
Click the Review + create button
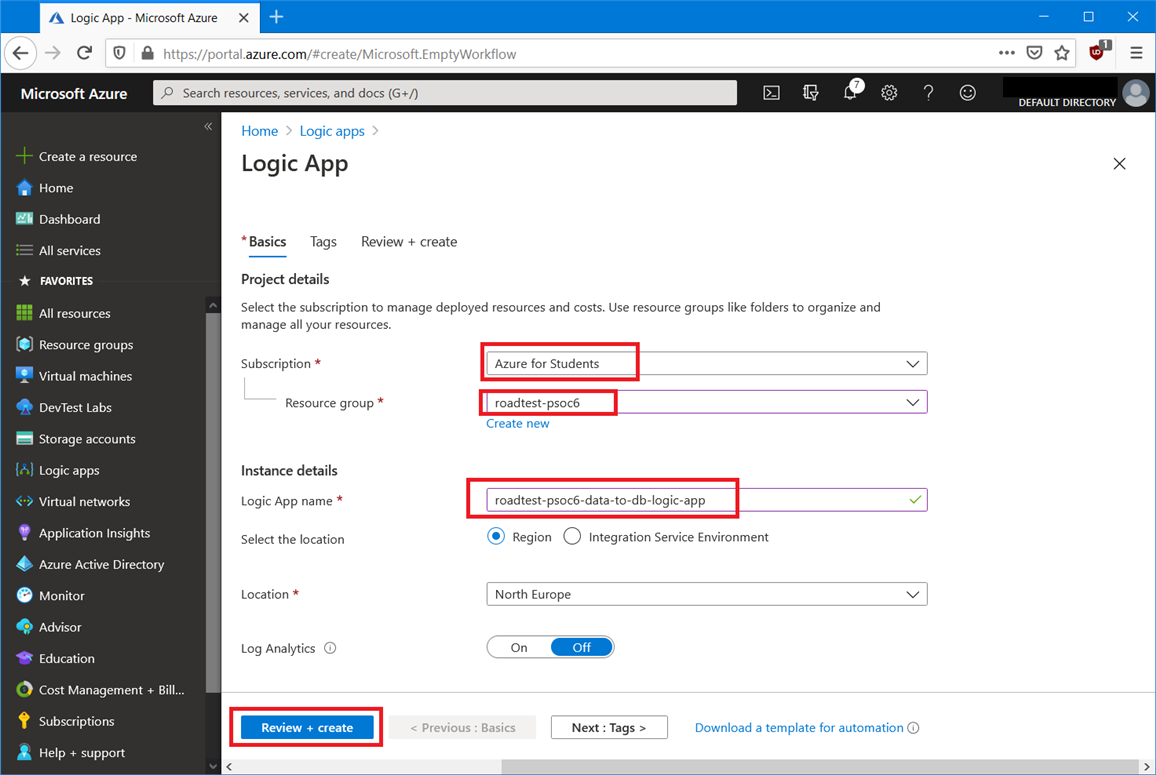tap(307, 728)
